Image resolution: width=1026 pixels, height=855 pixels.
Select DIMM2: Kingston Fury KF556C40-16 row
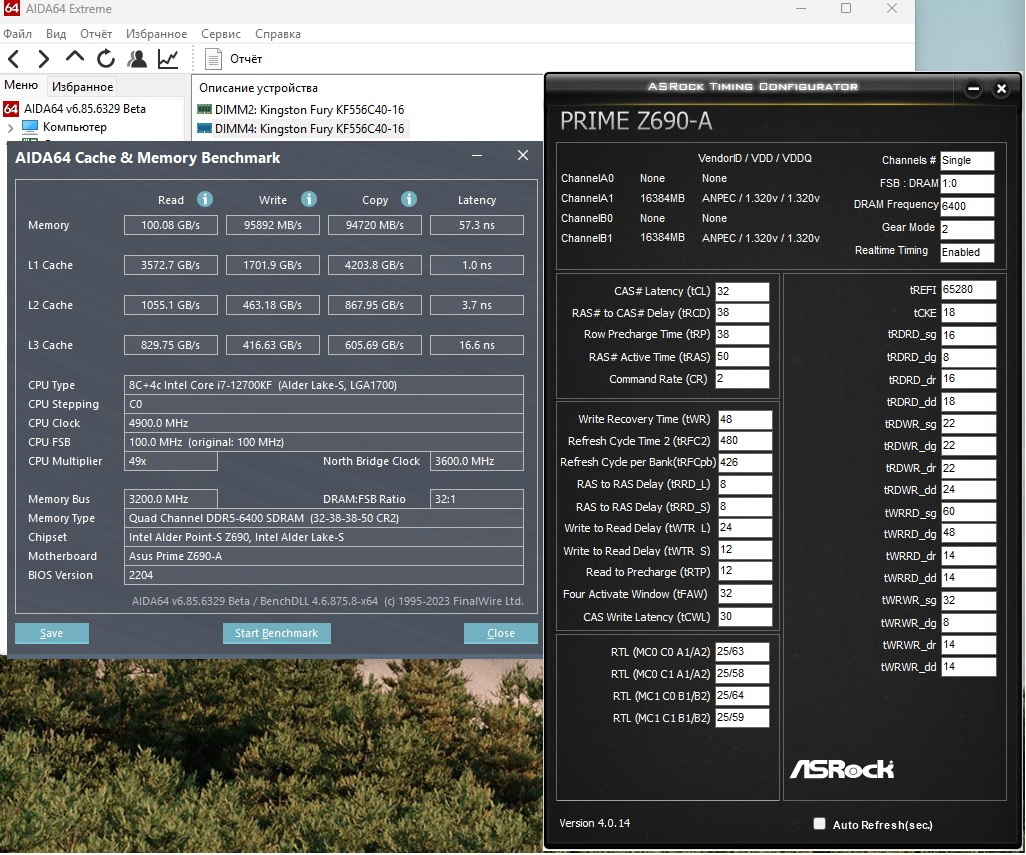click(301, 109)
